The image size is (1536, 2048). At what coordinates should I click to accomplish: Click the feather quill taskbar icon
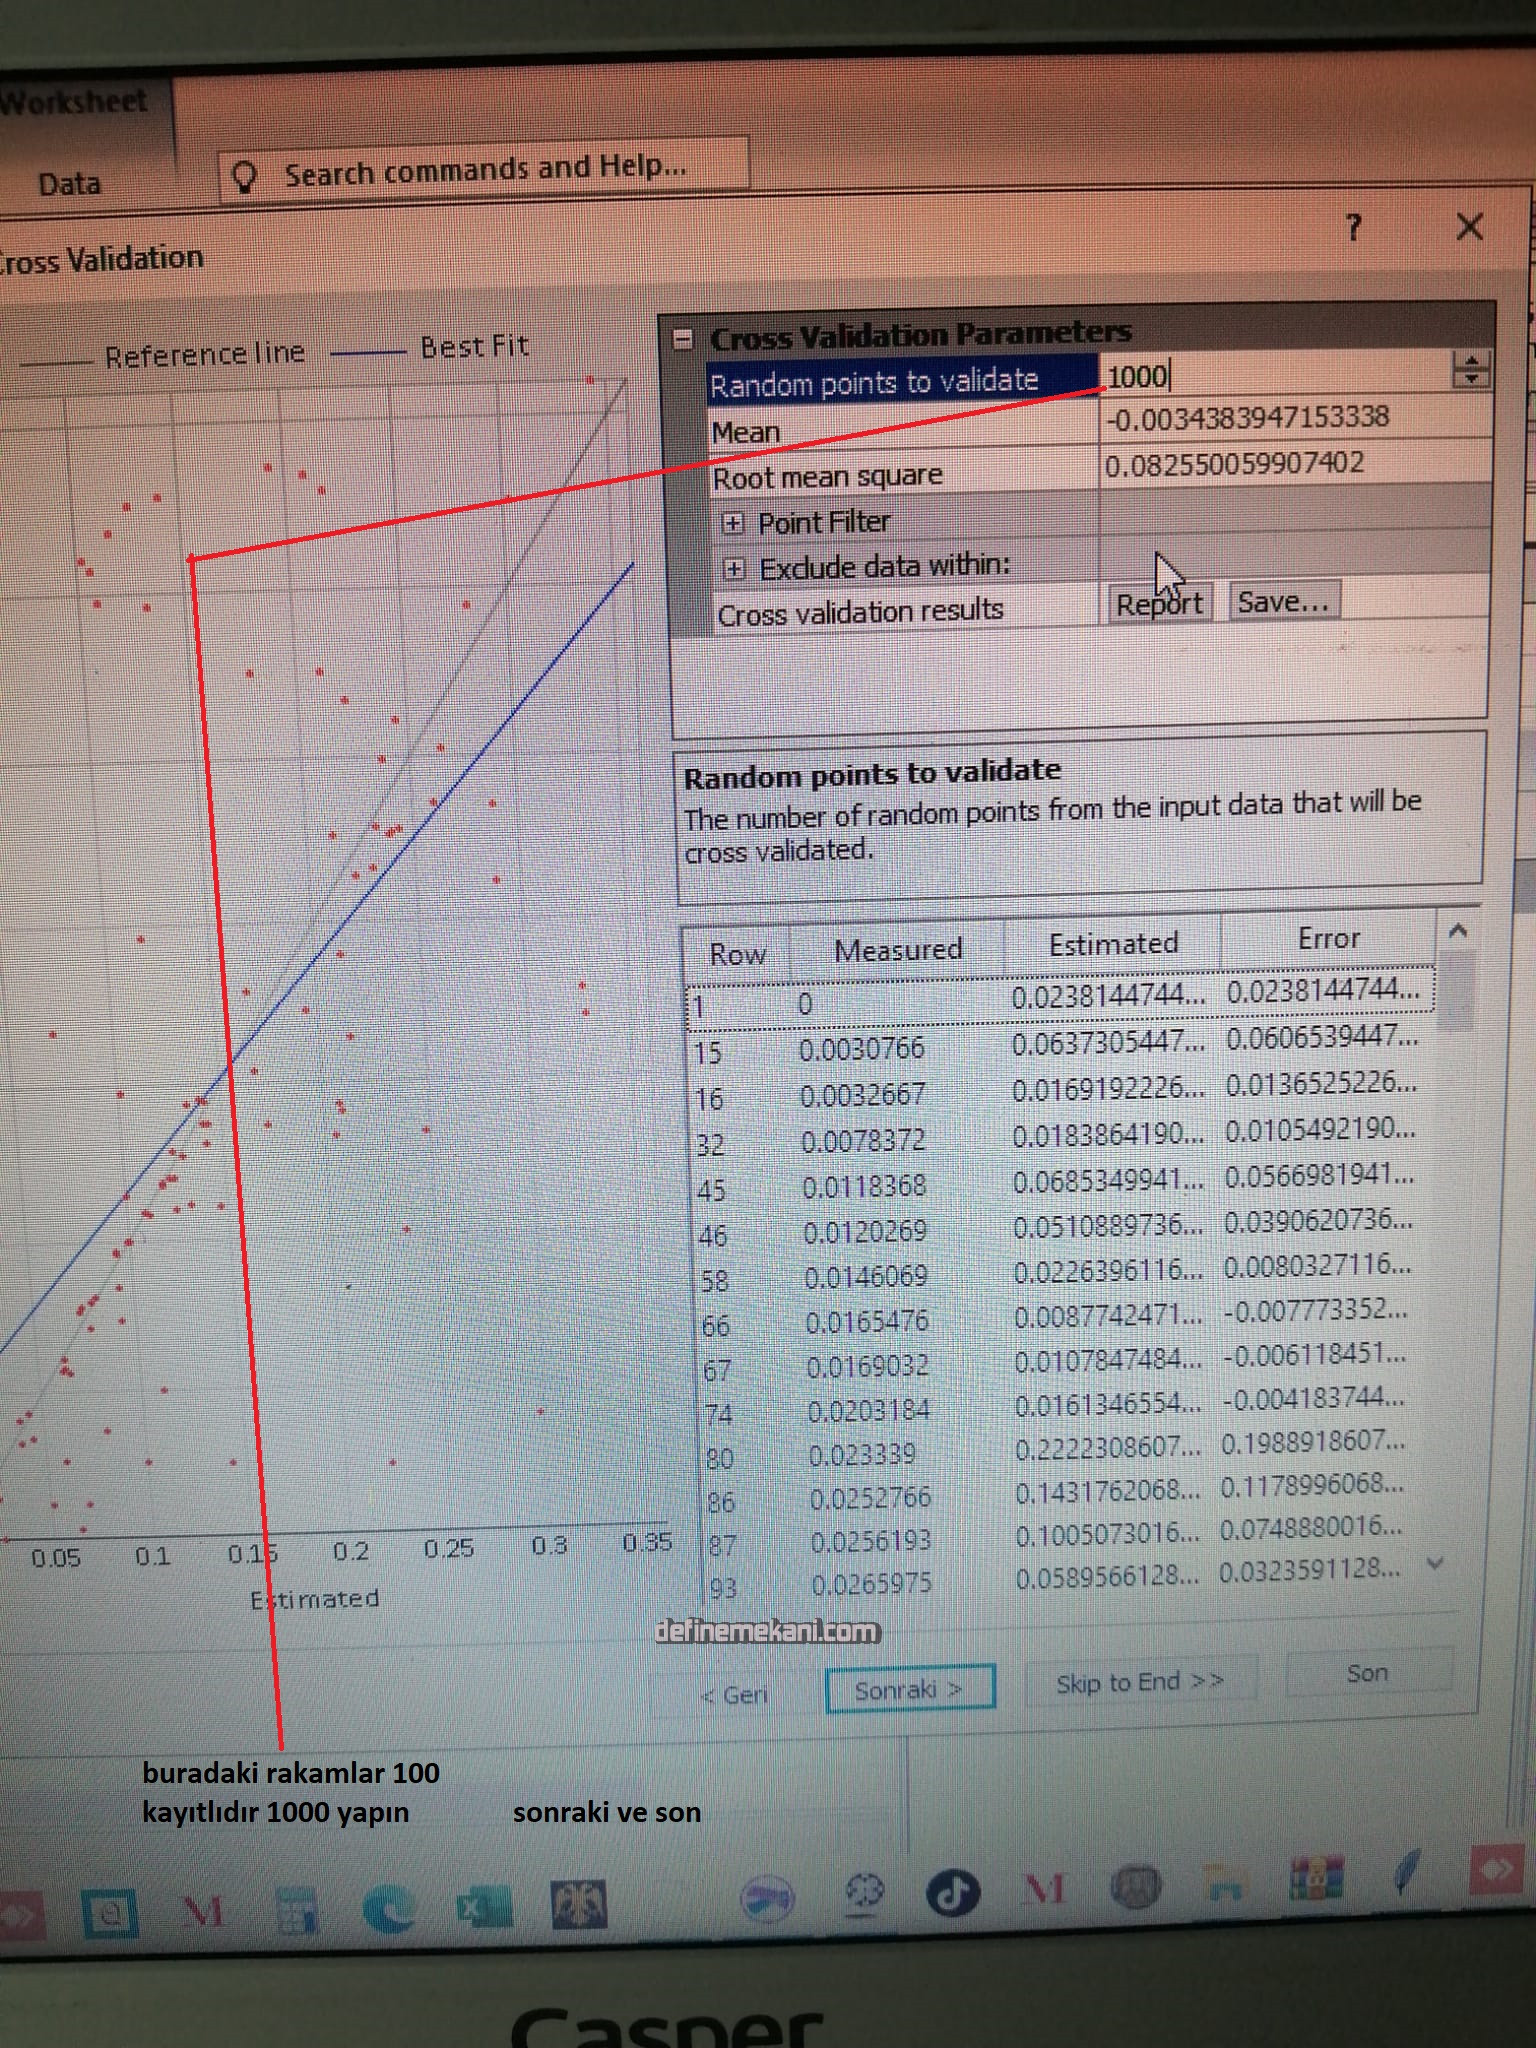(1405, 1871)
